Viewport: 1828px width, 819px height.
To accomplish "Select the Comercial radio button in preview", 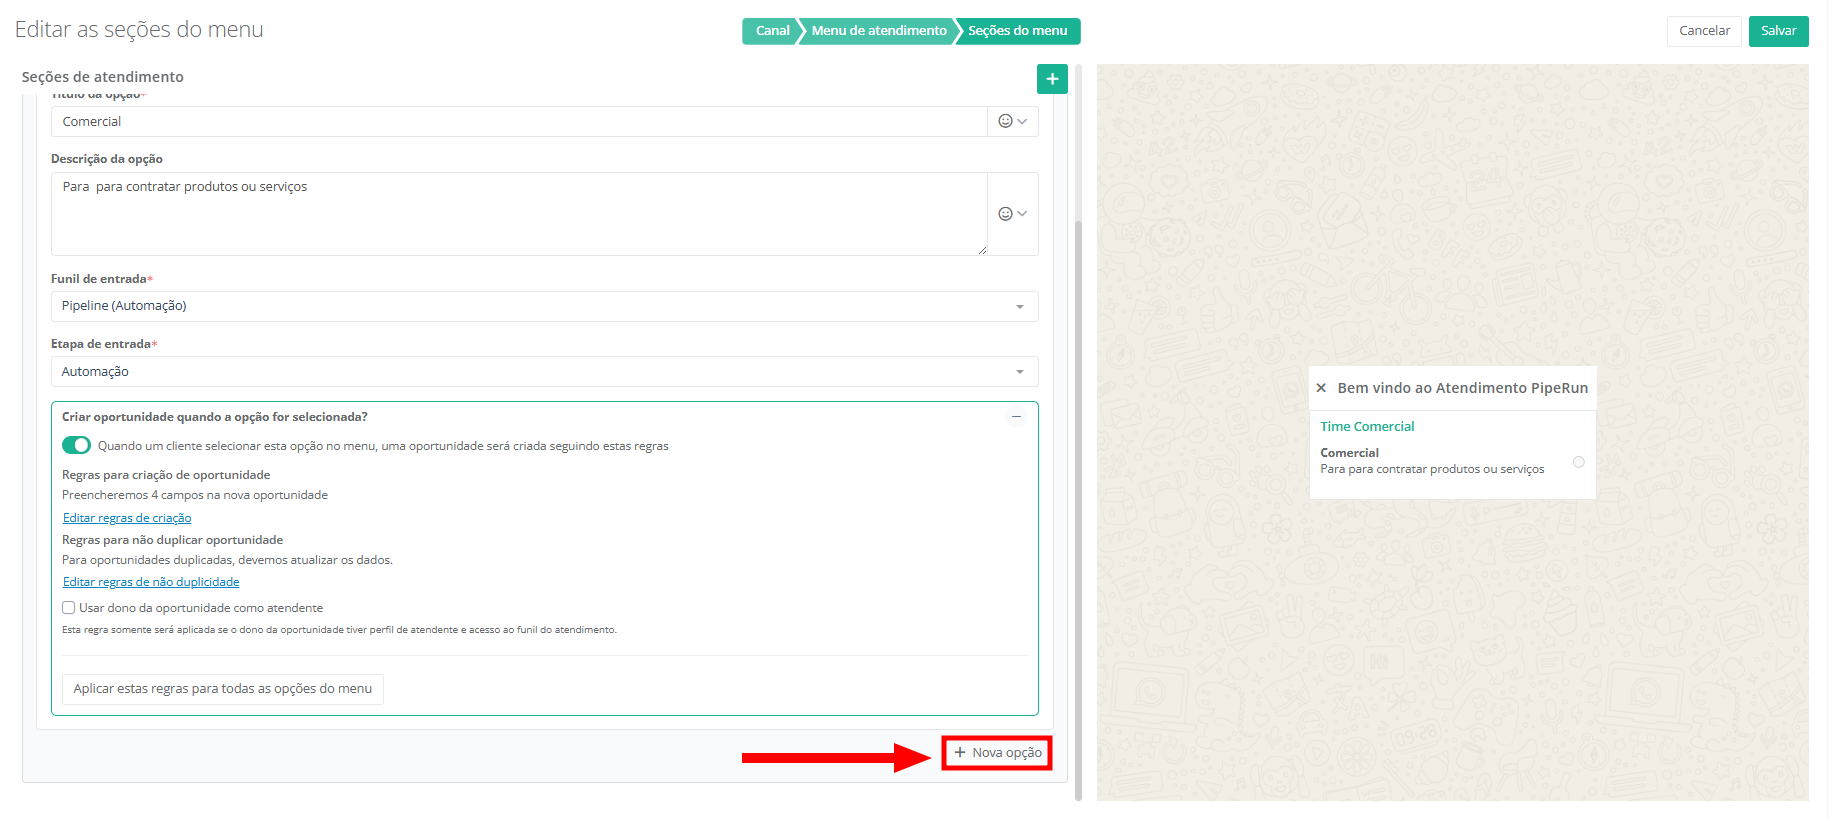I will 1578,462.
